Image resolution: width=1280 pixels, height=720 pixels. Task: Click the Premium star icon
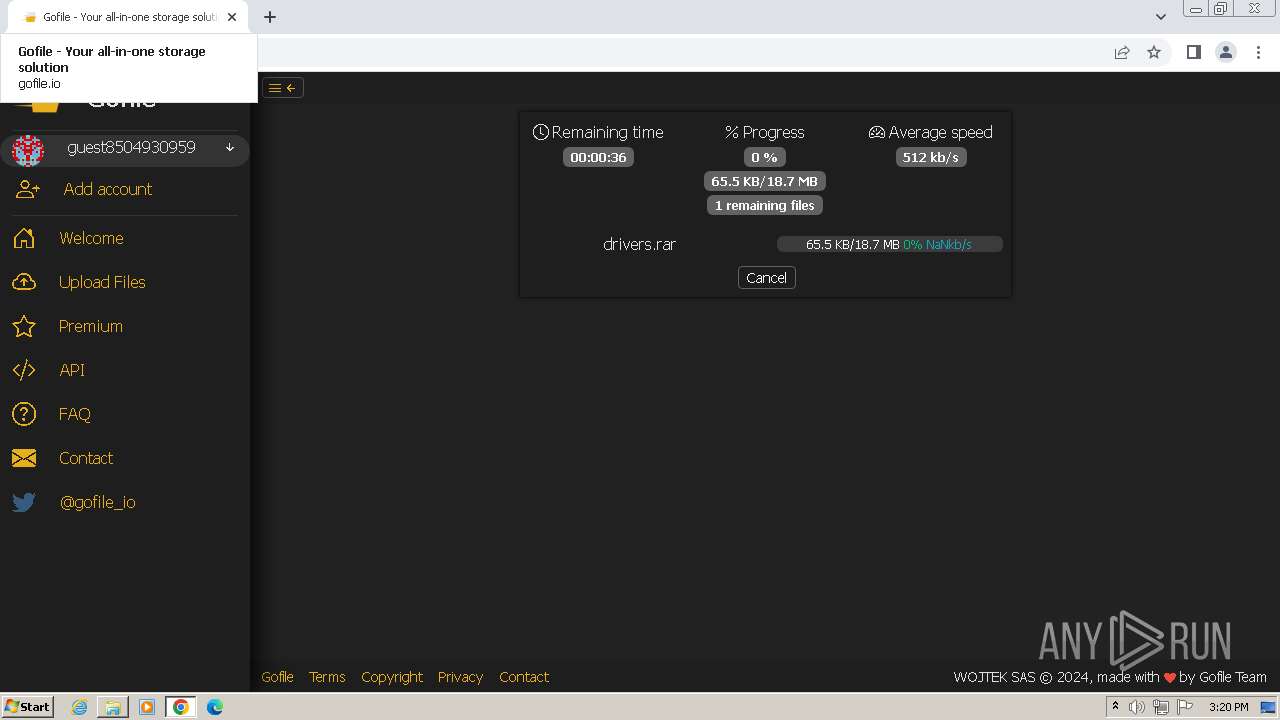[24, 326]
